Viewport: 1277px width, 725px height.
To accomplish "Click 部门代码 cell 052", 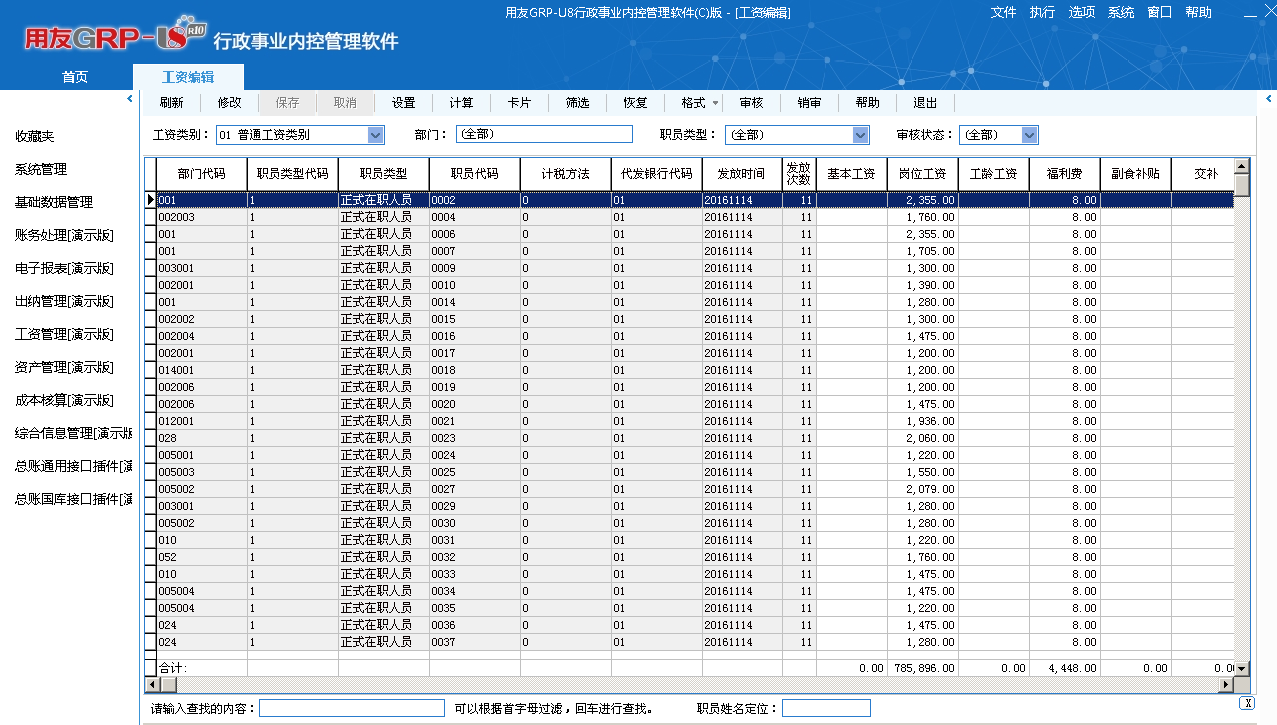I will 202,557.
